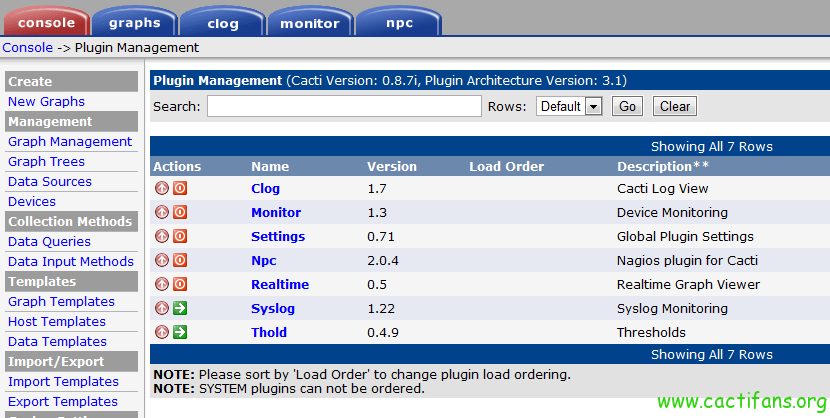Click the Syslog version 1.22 cell
The height and width of the screenshot is (418, 830).
click(381, 308)
